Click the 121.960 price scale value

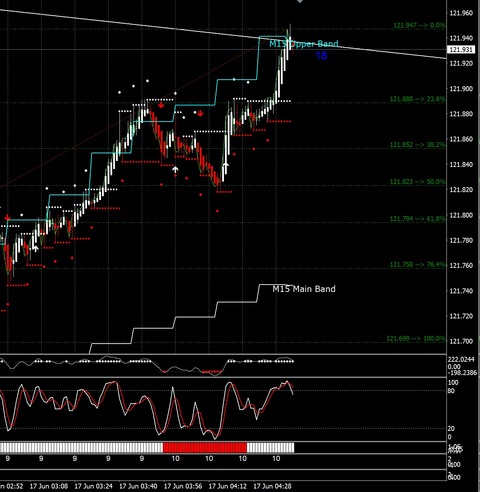point(461,13)
